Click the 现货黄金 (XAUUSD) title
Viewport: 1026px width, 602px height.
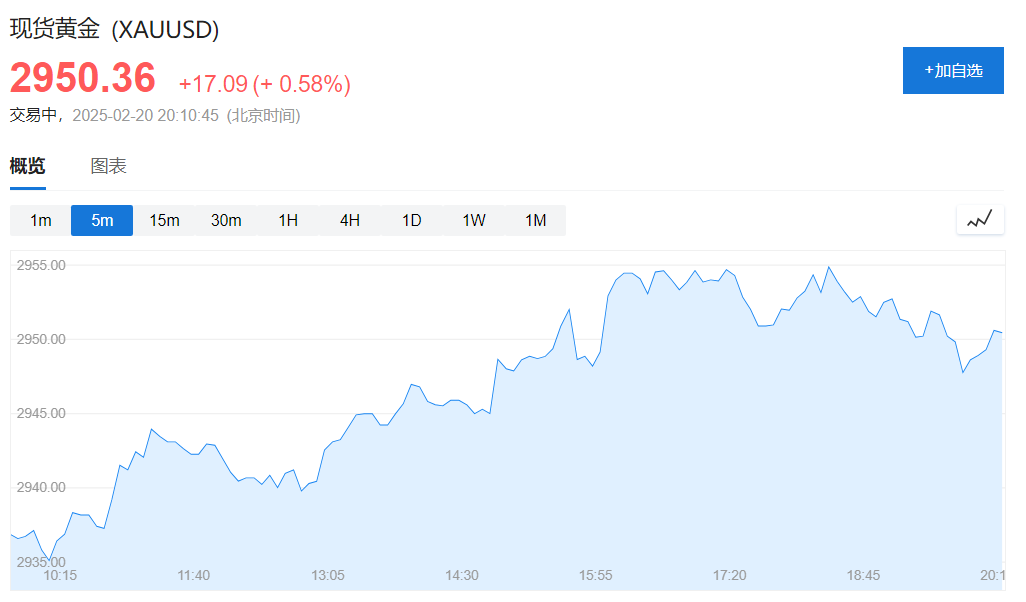115,30
